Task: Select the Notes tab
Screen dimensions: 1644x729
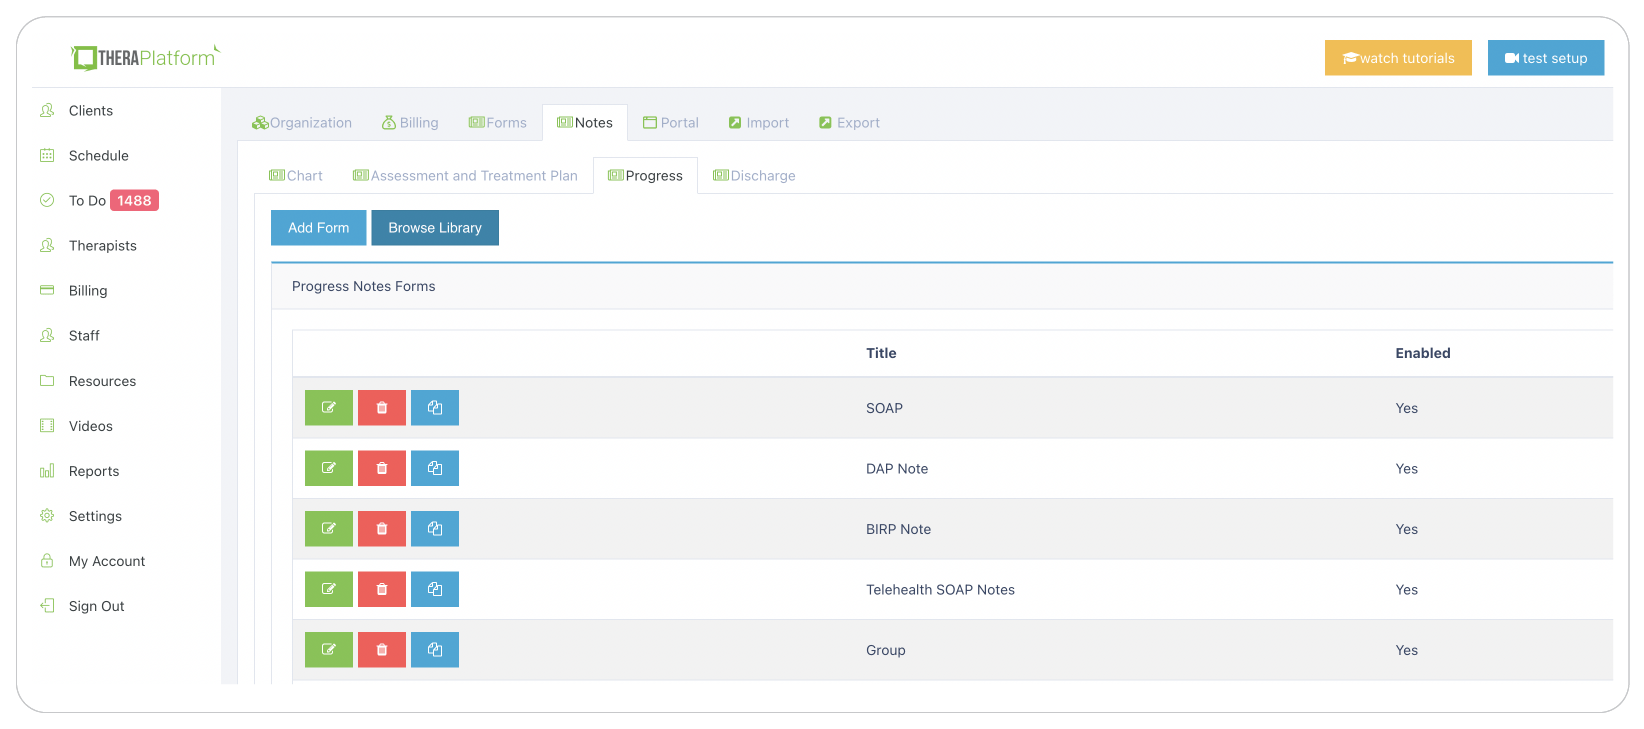Action: point(585,123)
